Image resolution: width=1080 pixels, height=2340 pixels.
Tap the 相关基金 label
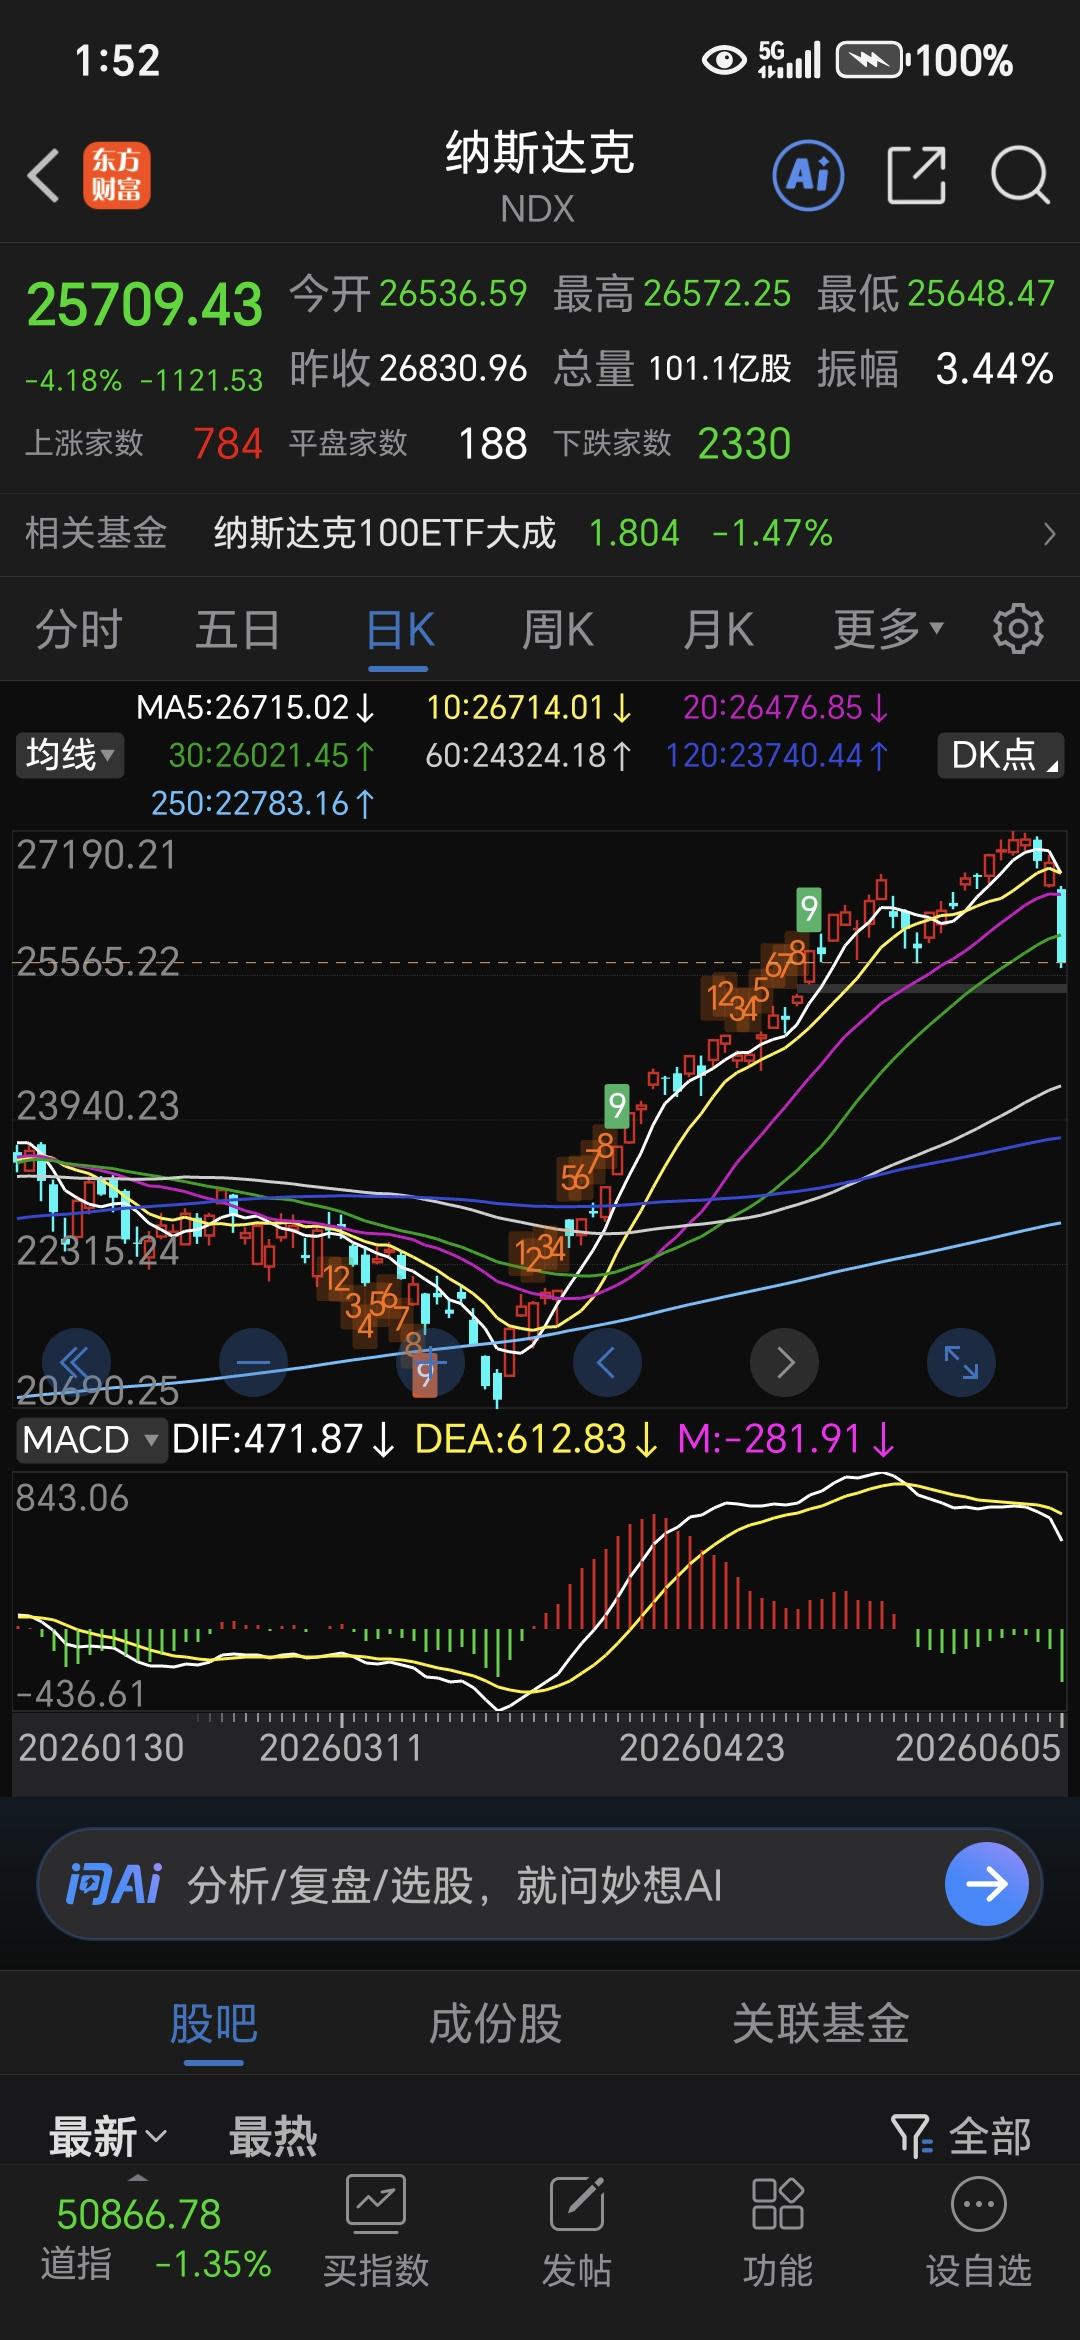click(96, 533)
